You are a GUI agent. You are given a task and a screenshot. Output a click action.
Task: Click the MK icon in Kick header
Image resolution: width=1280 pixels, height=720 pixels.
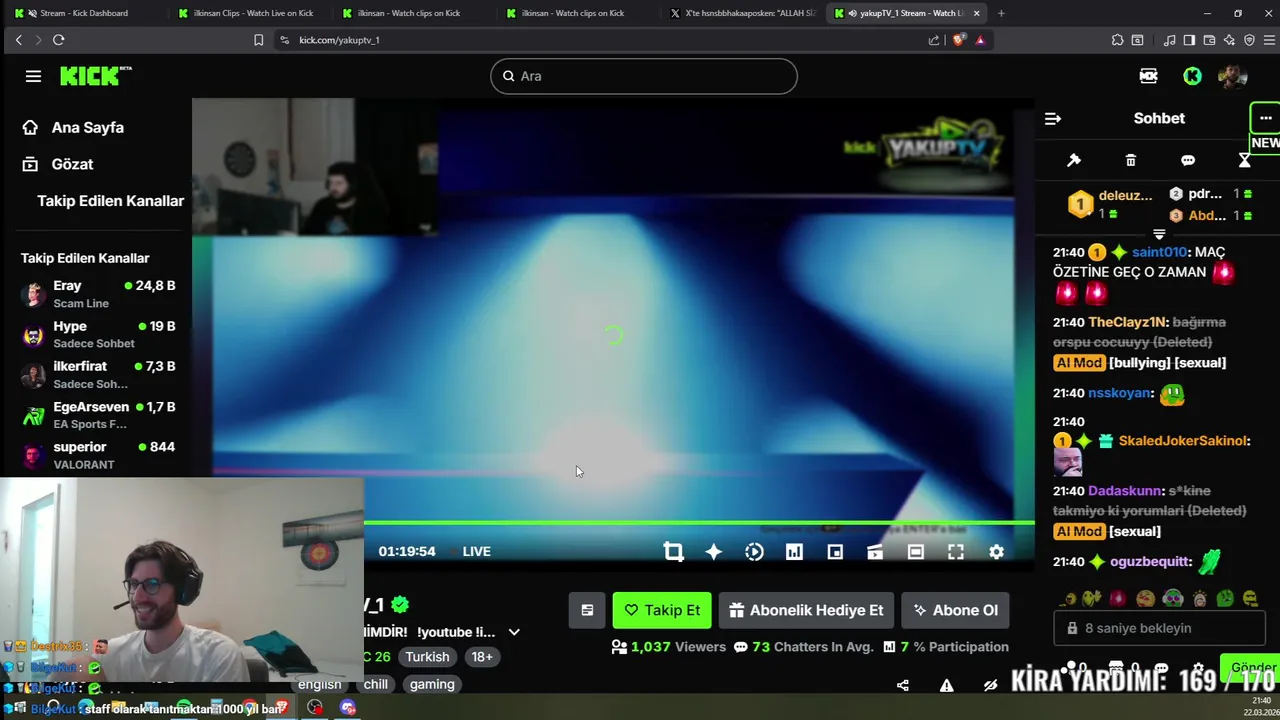pyautogui.click(x=1148, y=76)
